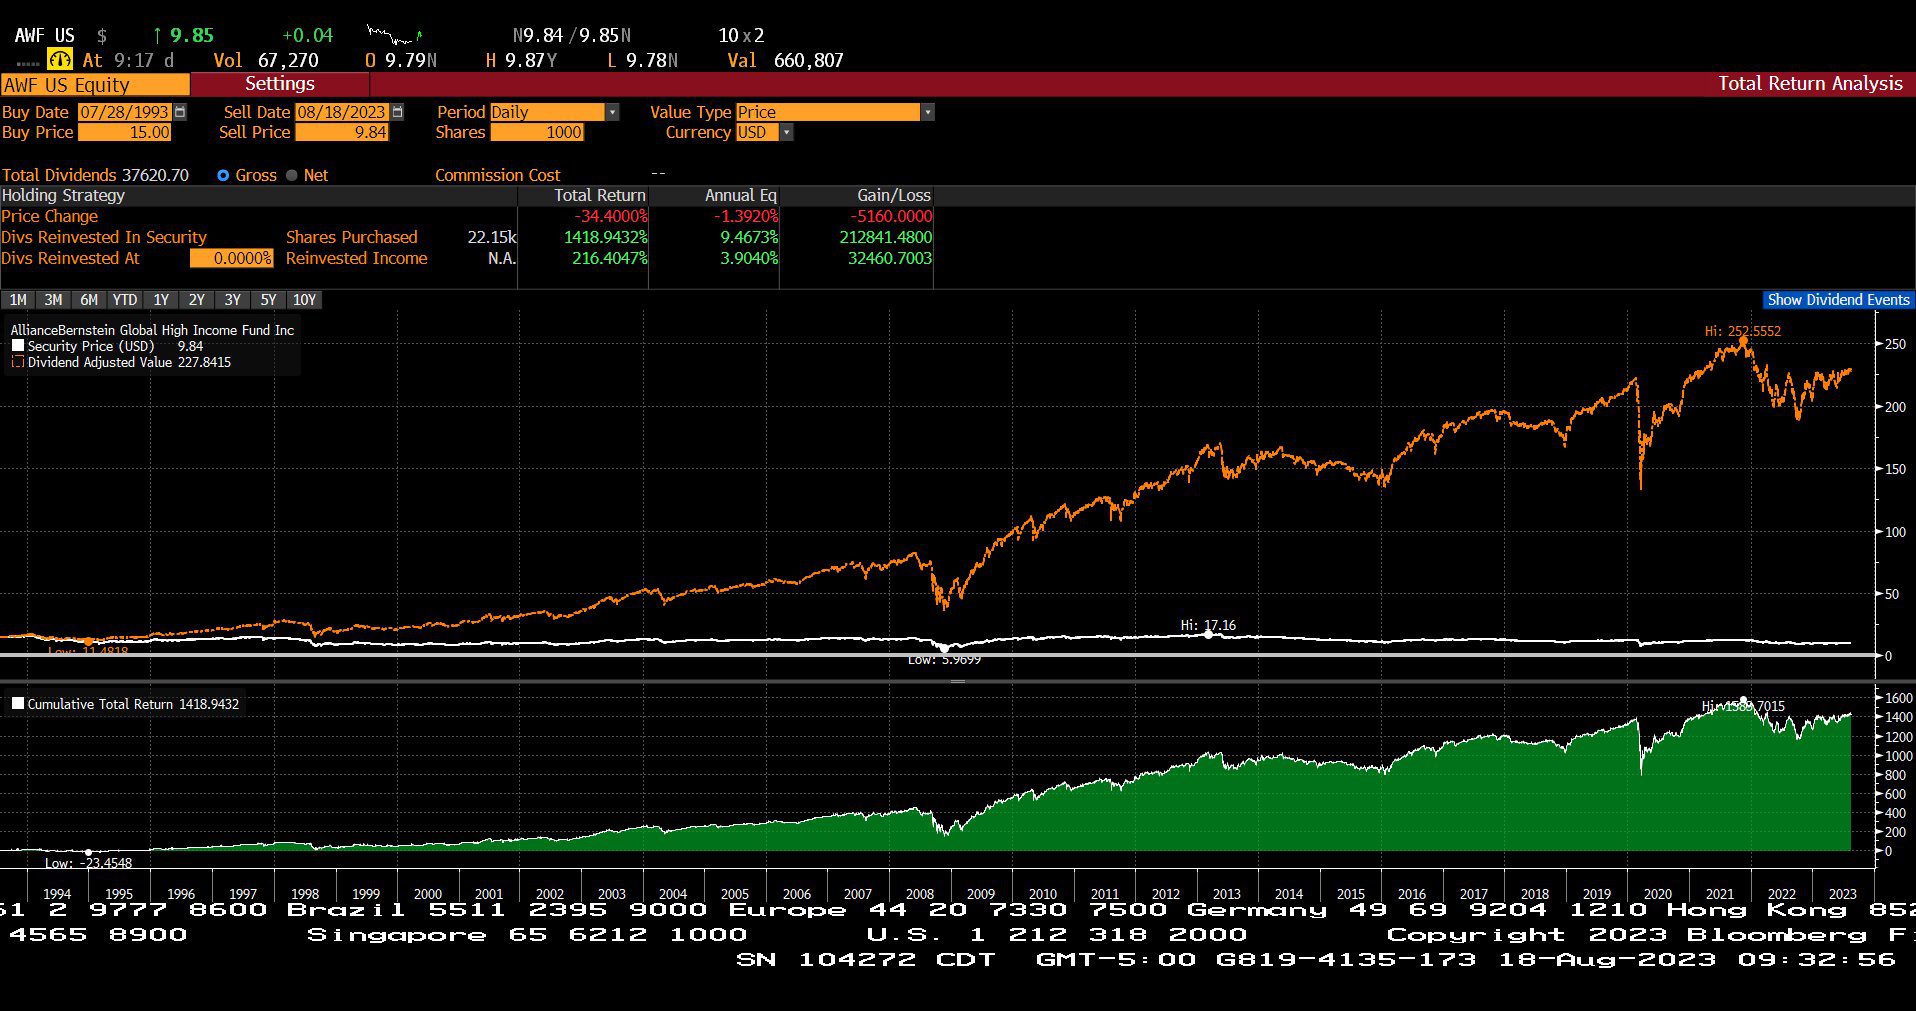The image size is (1916, 1011).
Task: Open the Buy Date calendar picker icon
Action: pyautogui.click(x=180, y=112)
